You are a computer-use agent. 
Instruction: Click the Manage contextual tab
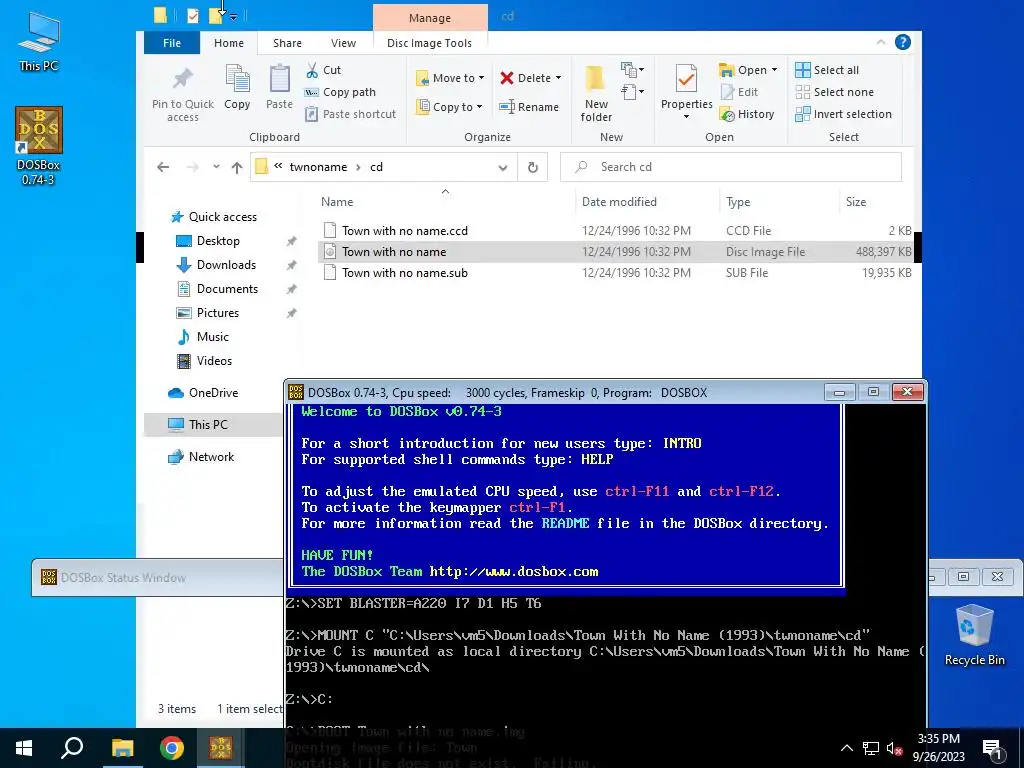[x=430, y=18]
